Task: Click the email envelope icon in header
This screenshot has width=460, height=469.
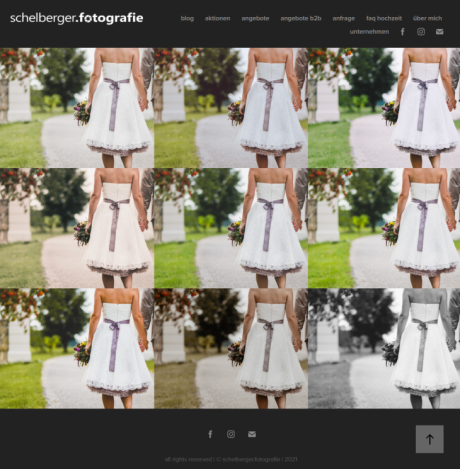Action: tap(440, 32)
